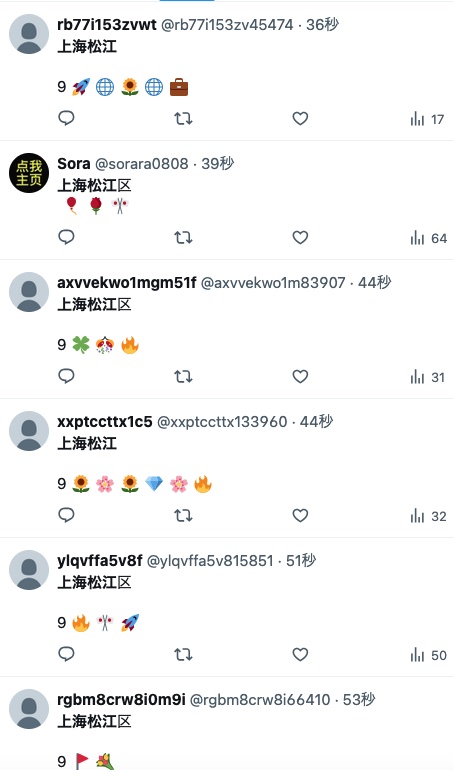Open axvvekwo1mgm51f username link

127,283
